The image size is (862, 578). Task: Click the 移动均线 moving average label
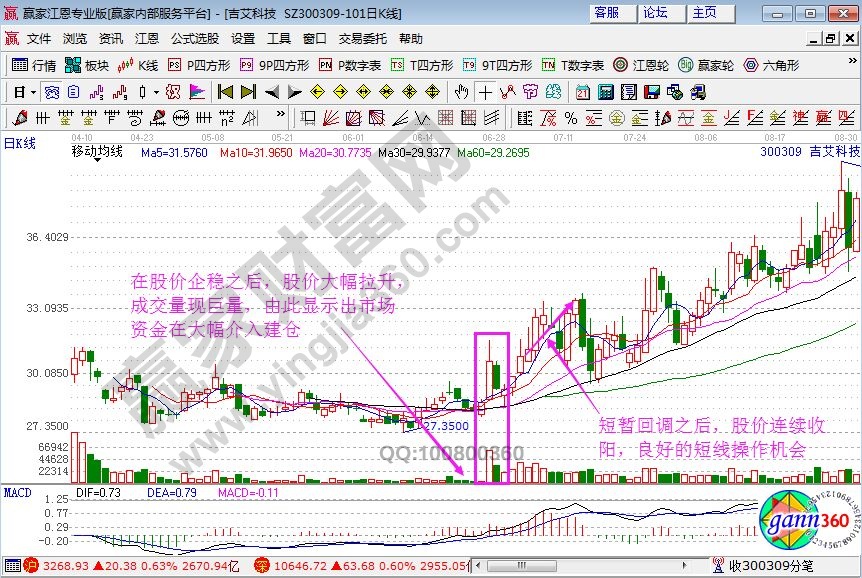97,151
